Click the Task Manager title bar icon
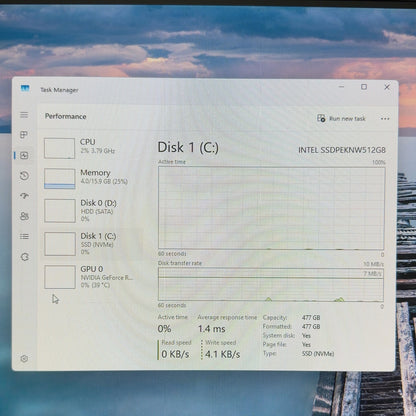Image resolution: width=416 pixels, height=416 pixels. [x=25, y=89]
